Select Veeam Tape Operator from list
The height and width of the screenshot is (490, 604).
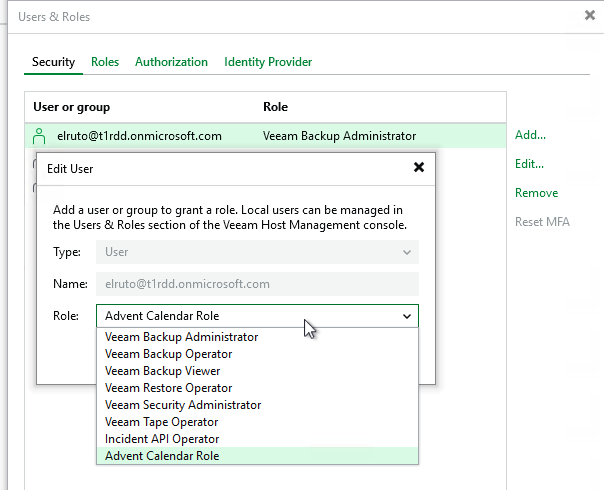click(161, 422)
